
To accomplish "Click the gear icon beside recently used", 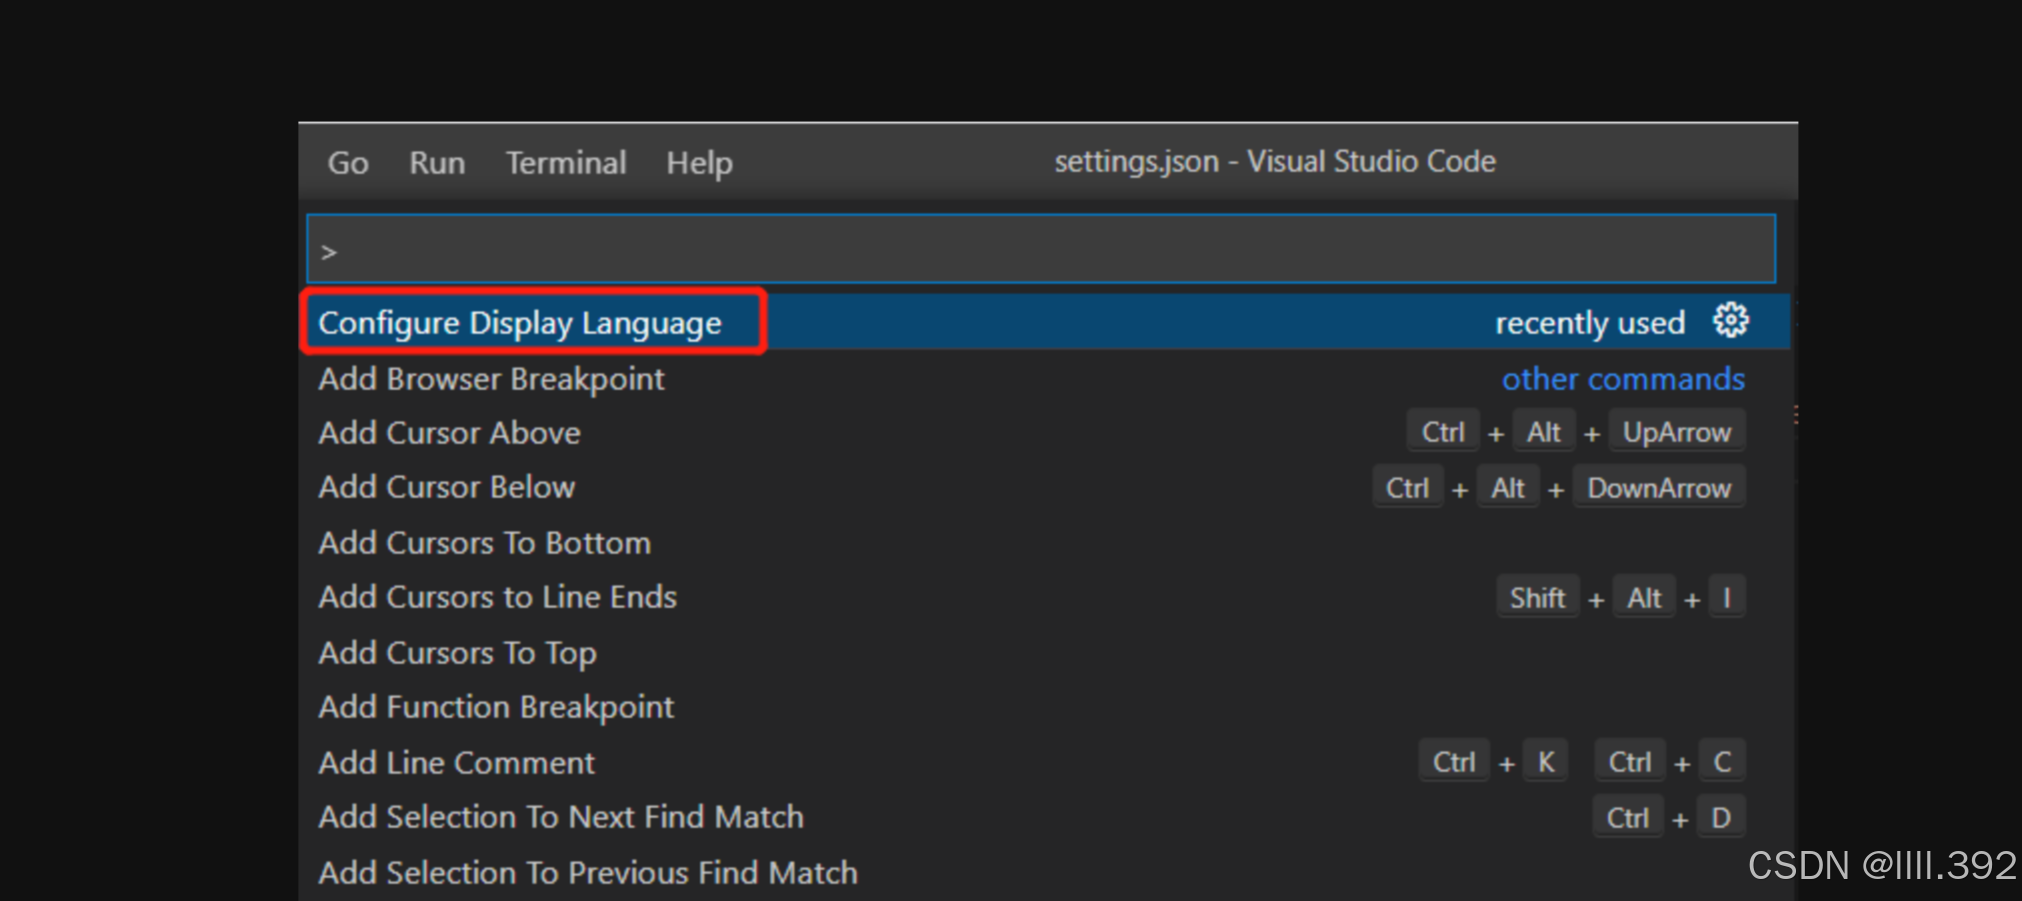I will (1730, 321).
